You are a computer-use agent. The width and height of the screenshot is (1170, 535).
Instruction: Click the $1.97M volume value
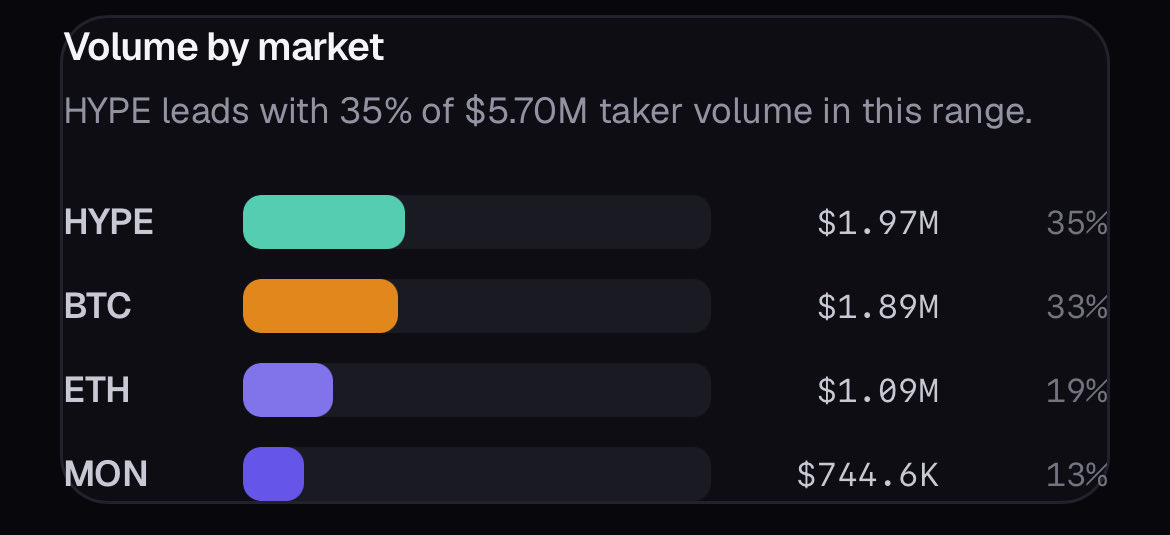878,223
